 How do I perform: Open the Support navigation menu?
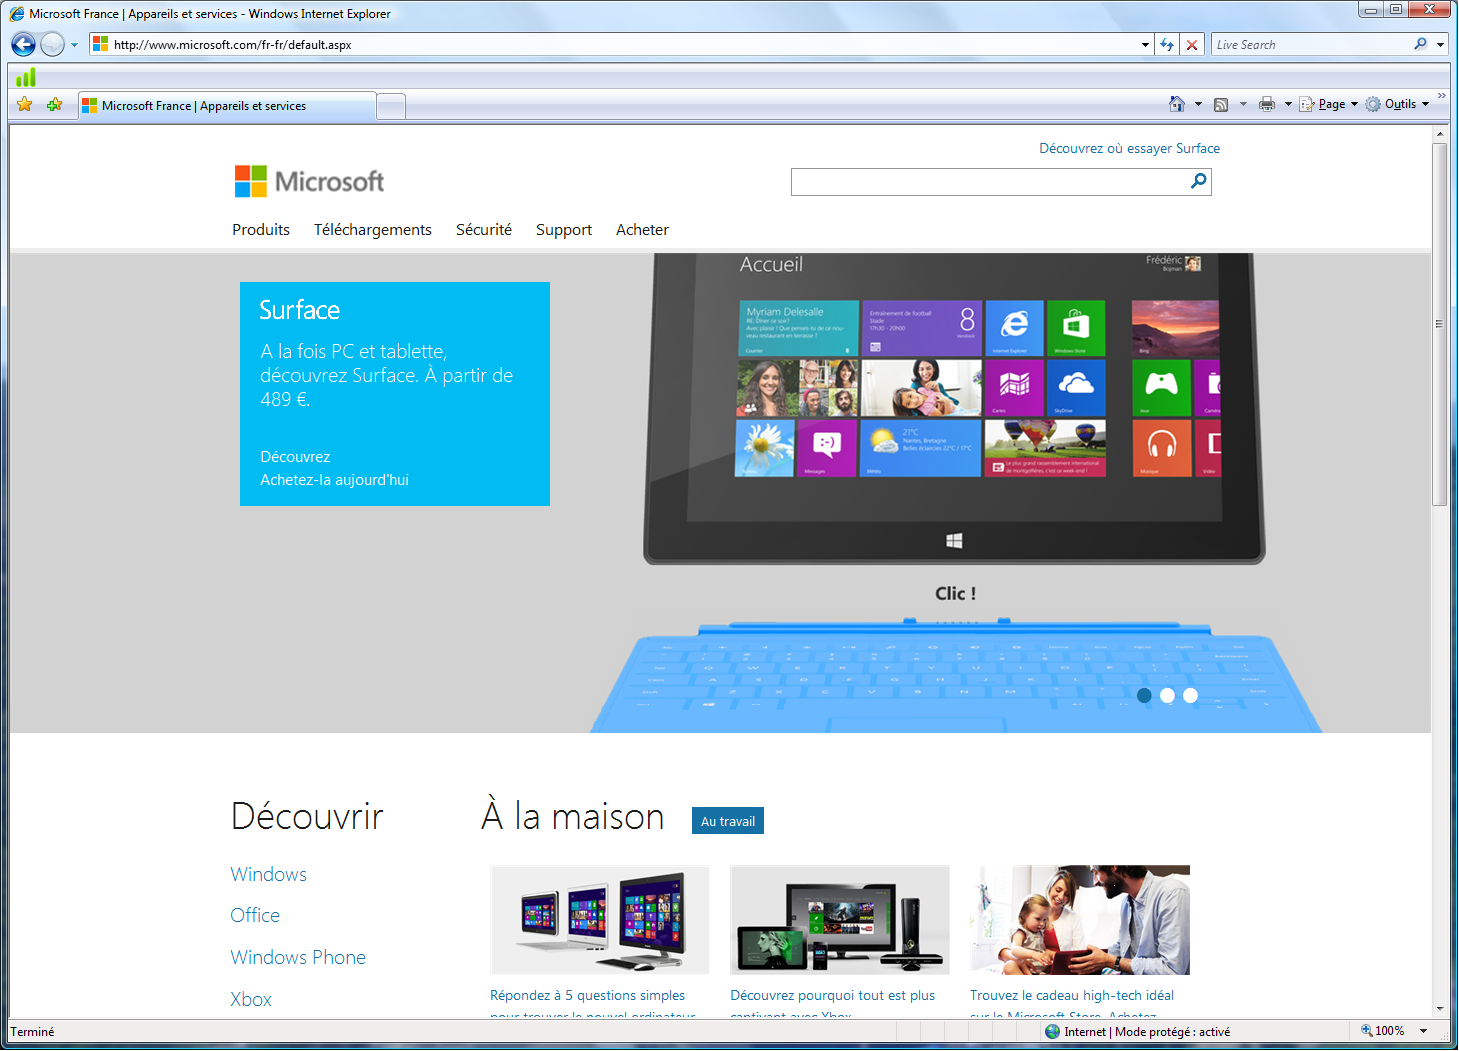coord(564,229)
